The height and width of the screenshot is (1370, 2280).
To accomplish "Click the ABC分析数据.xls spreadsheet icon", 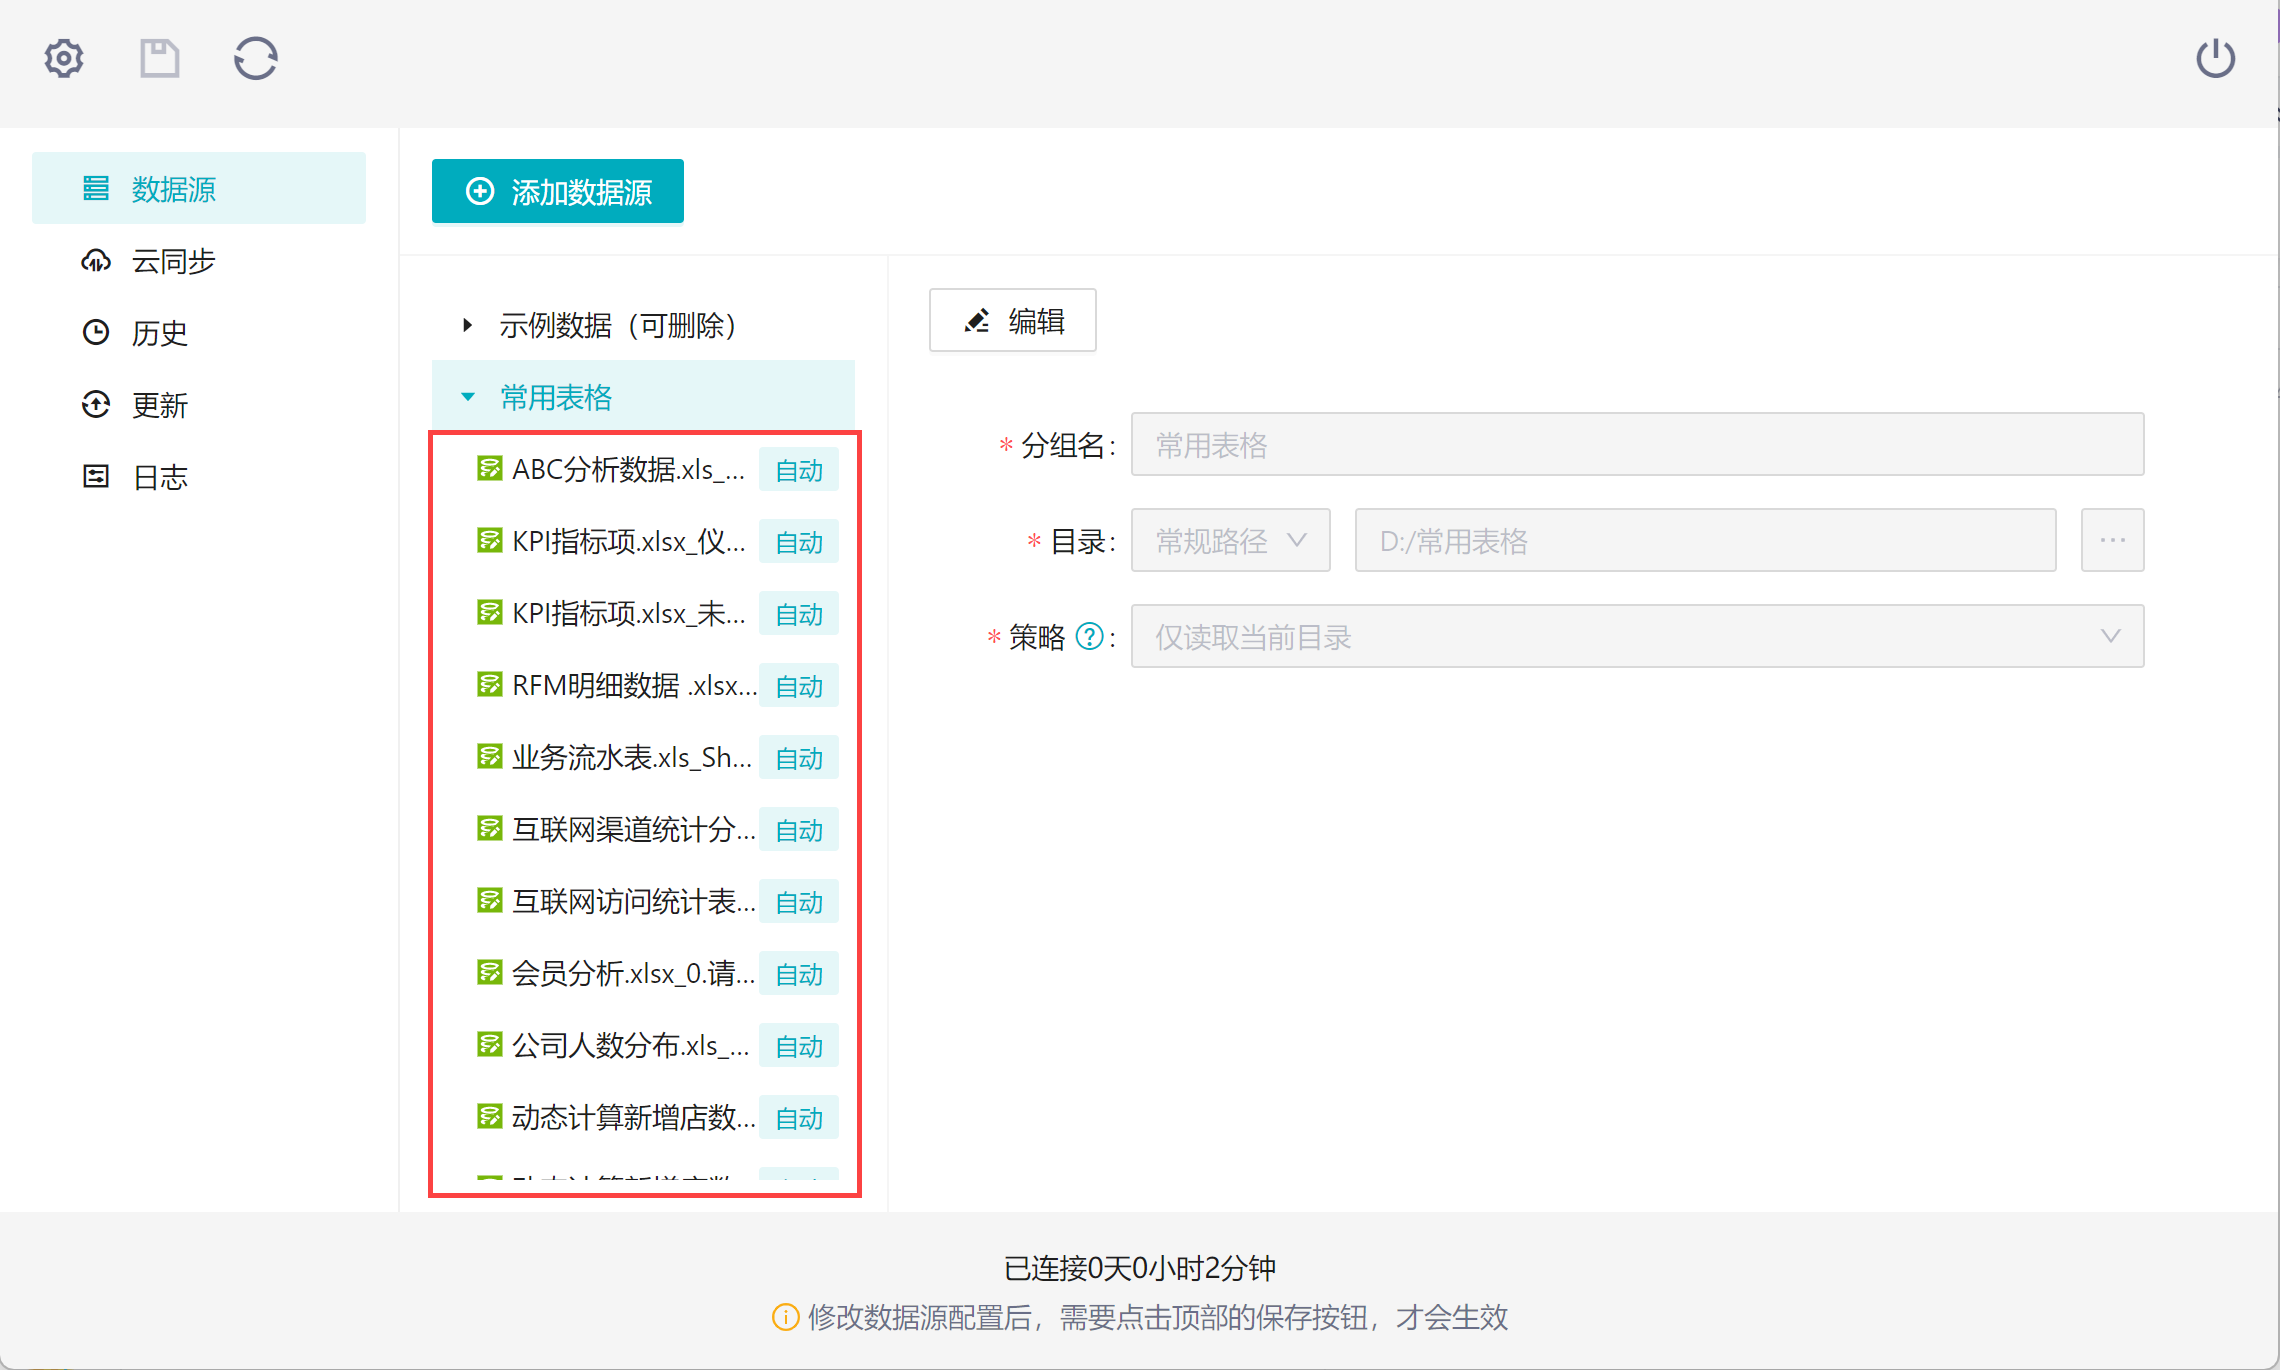I will tap(489, 469).
